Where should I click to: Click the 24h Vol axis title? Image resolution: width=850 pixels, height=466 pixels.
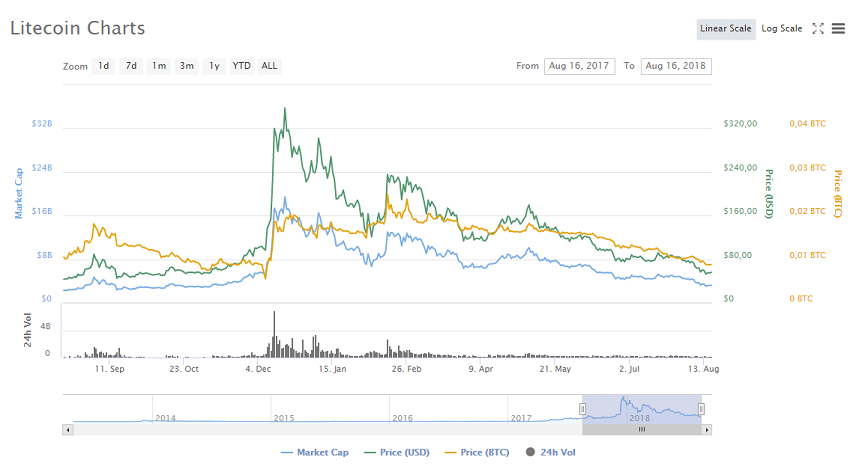click(28, 329)
